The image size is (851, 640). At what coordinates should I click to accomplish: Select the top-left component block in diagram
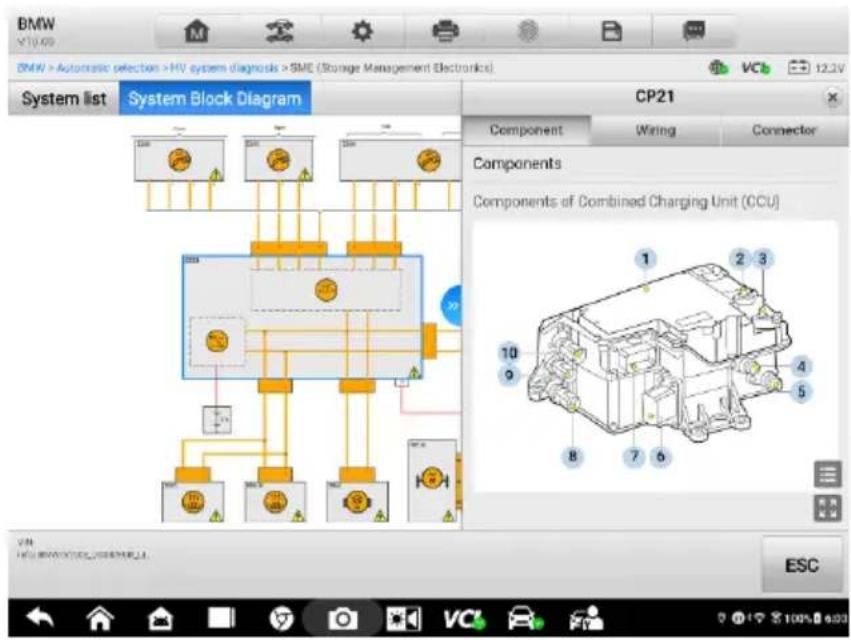(x=179, y=160)
